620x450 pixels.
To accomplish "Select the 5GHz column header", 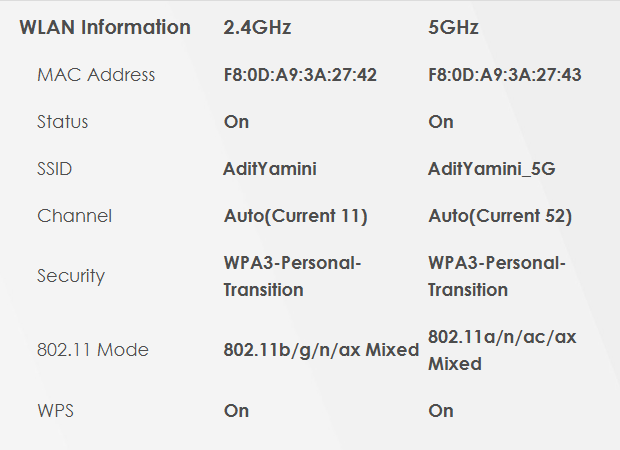I will (x=453, y=27).
